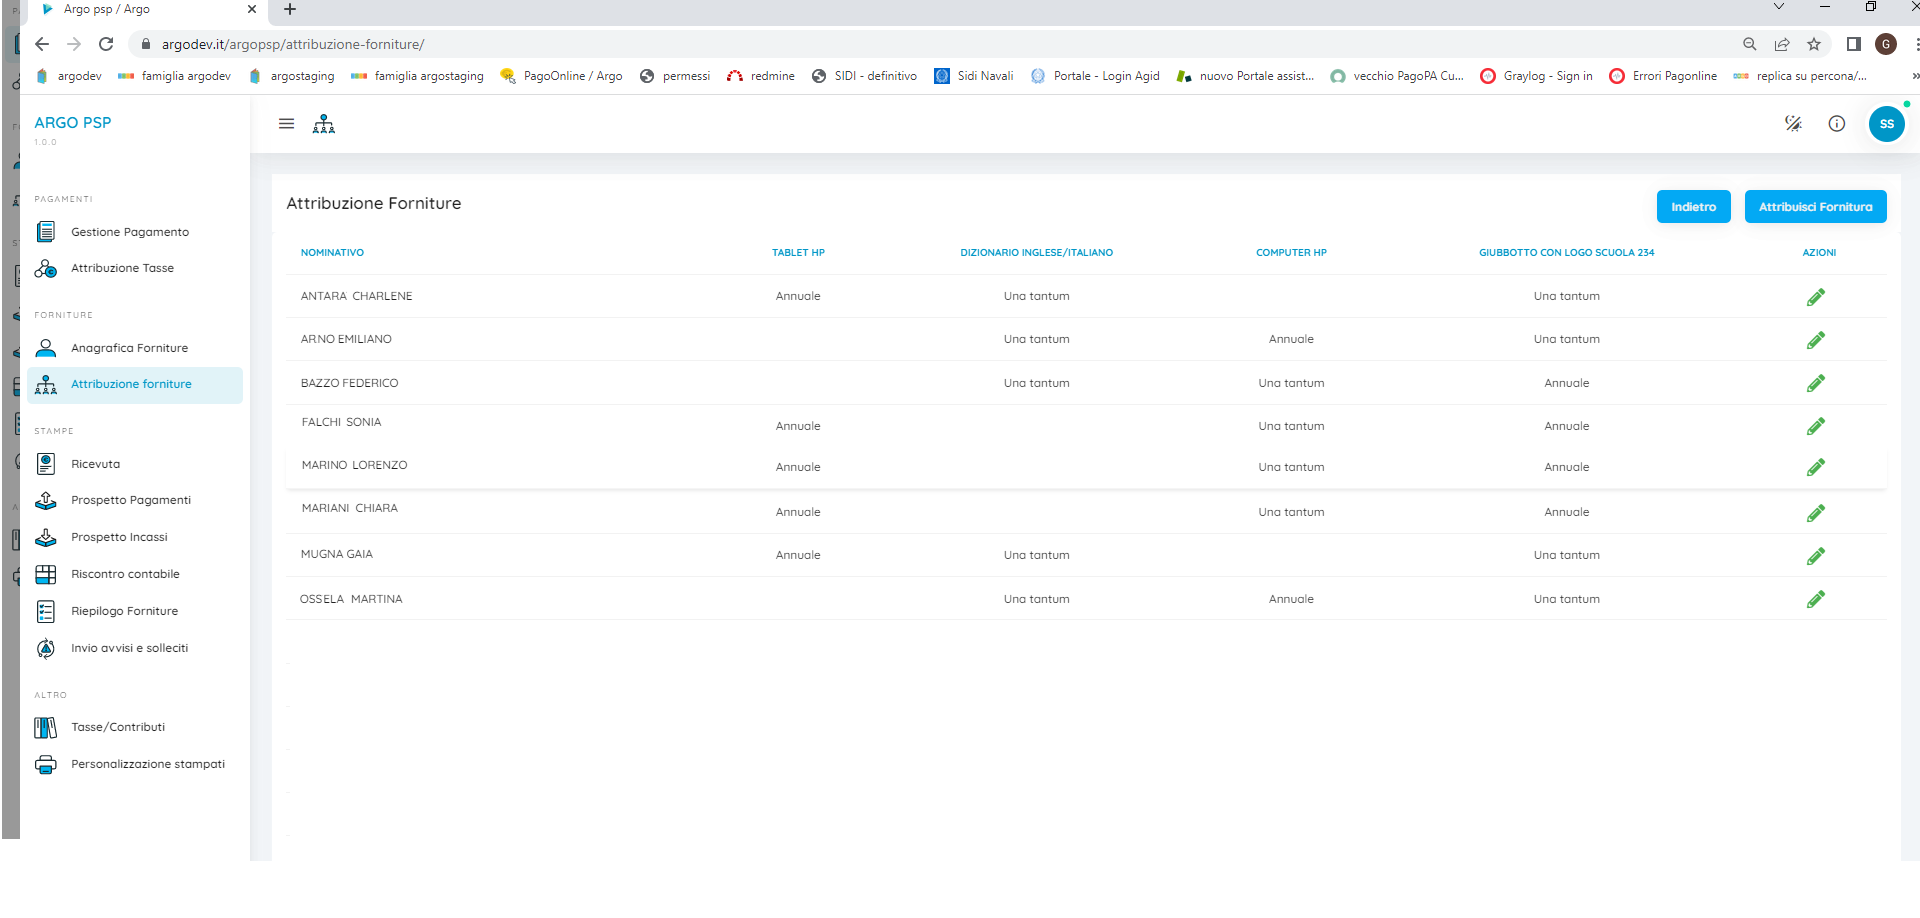
Task: Click the Gestione Pagamento document icon
Action: (x=46, y=232)
